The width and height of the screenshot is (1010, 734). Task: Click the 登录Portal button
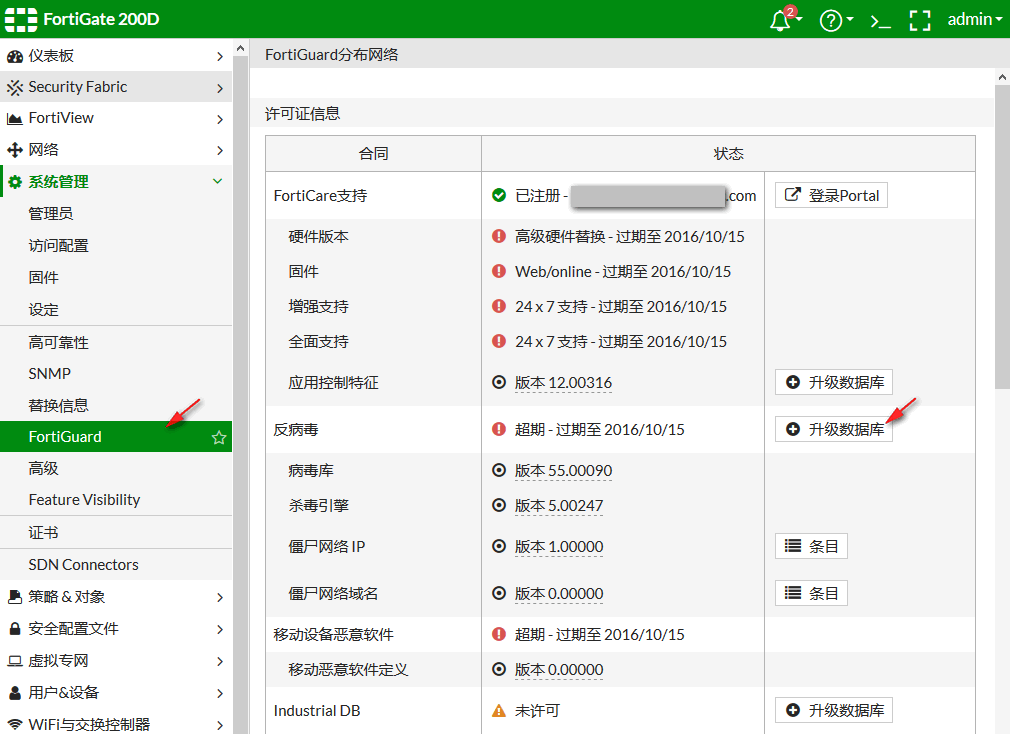(x=831, y=195)
